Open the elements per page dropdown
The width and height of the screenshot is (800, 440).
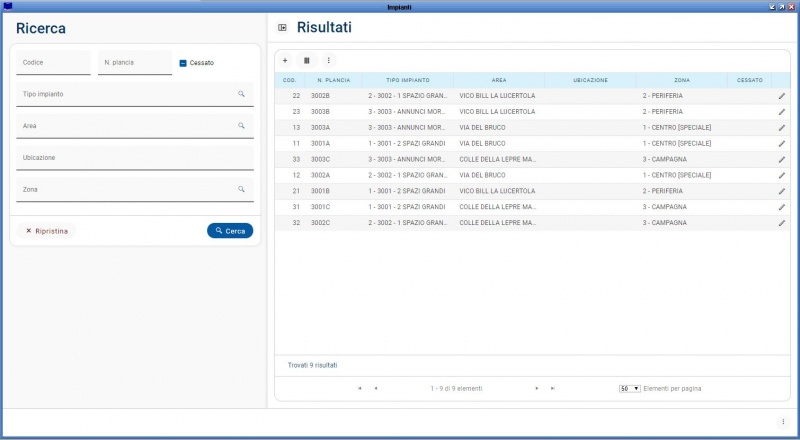630,388
